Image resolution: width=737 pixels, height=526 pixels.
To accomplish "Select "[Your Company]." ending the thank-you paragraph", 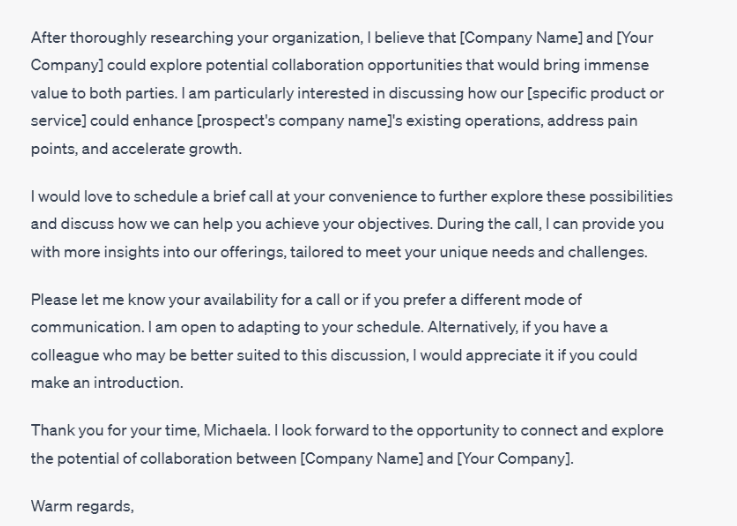I will pyautogui.click(x=515, y=458).
